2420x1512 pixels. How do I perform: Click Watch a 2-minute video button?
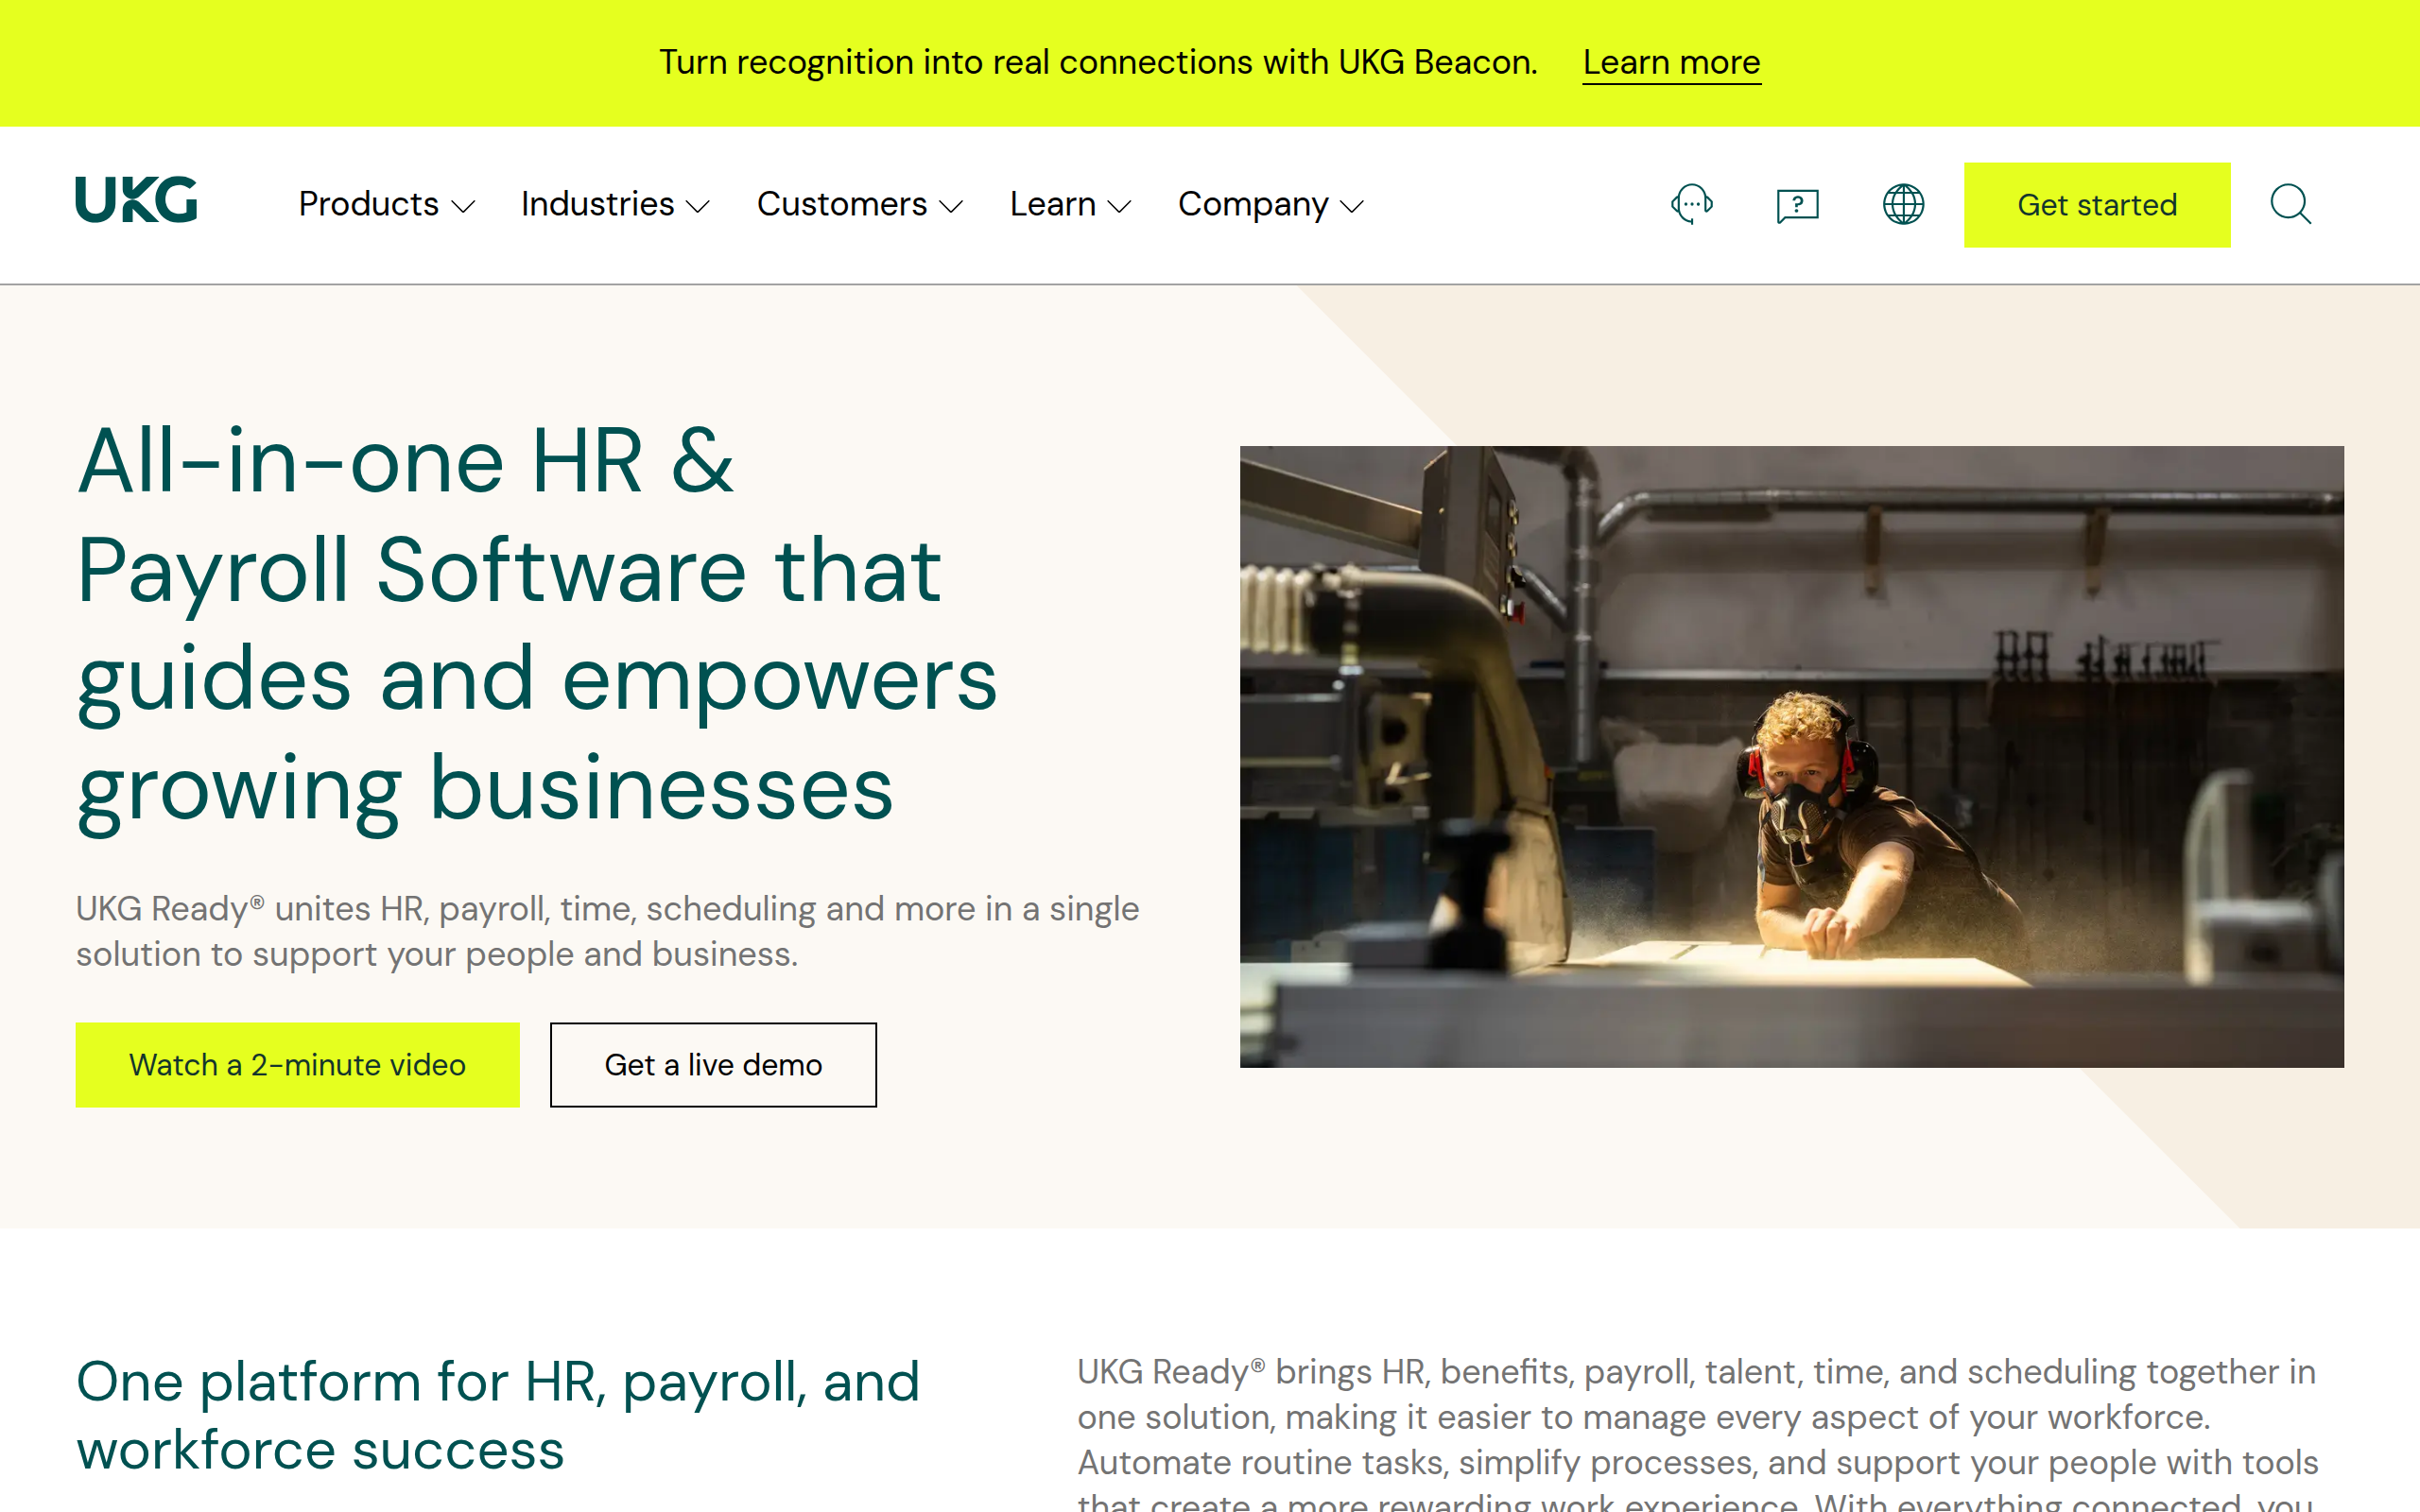pyautogui.click(x=297, y=1064)
